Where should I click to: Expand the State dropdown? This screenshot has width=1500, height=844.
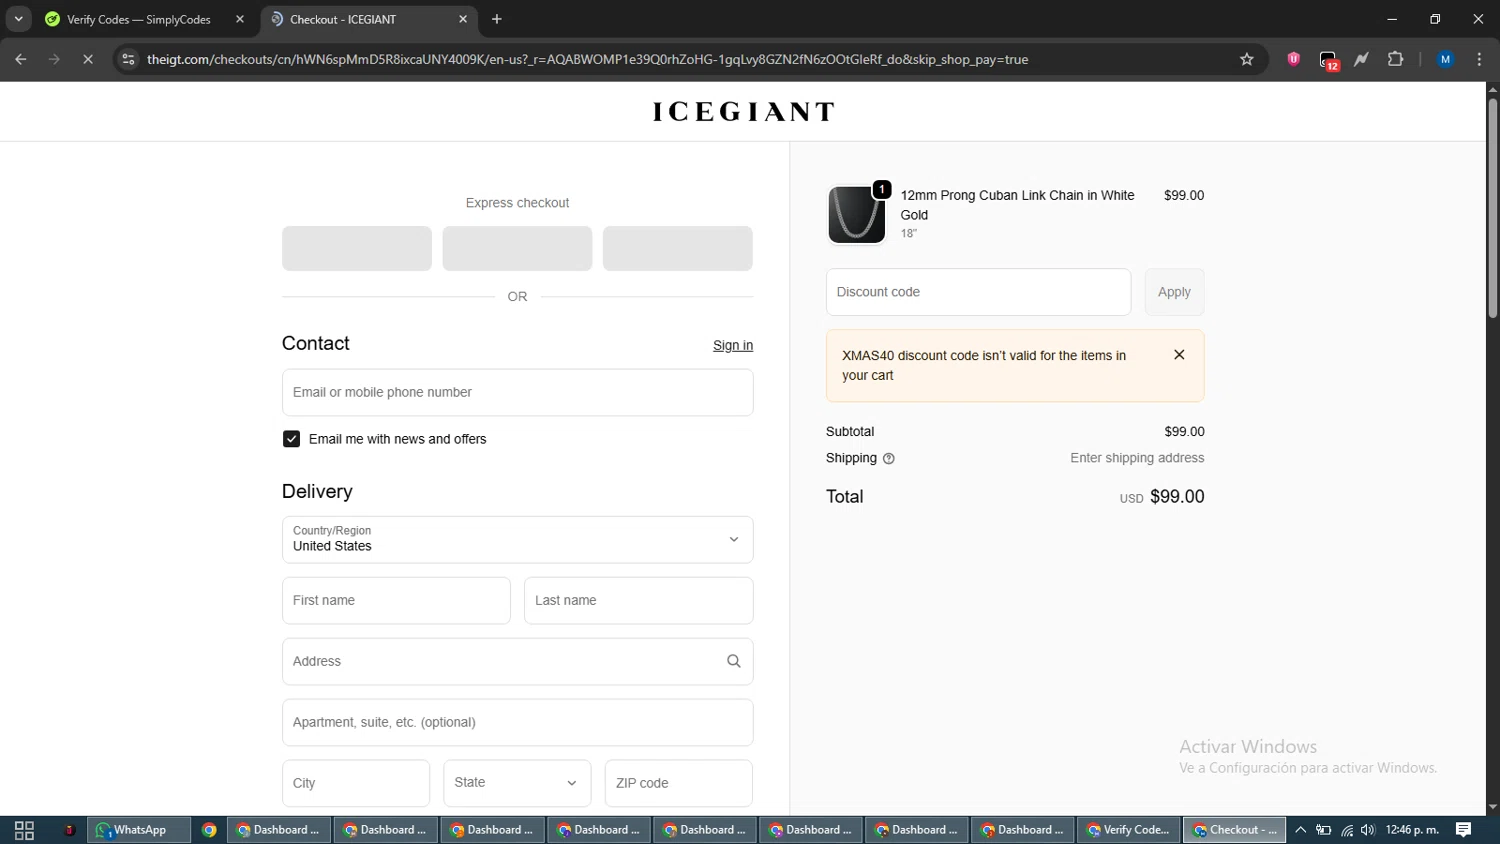coord(517,783)
